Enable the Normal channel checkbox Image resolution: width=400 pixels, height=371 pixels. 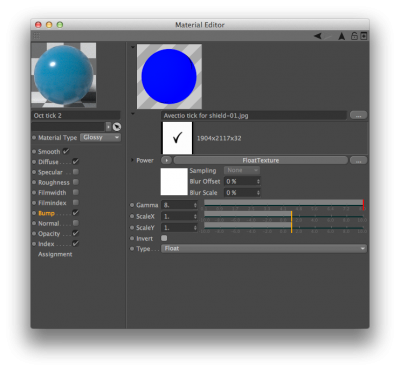coord(76,223)
